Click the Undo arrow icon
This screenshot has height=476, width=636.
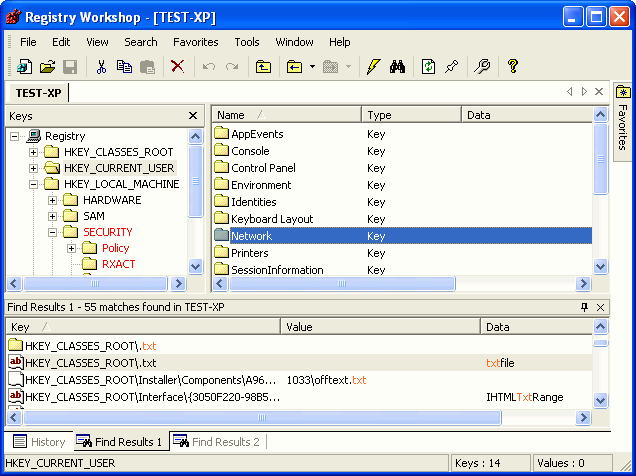(209, 66)
